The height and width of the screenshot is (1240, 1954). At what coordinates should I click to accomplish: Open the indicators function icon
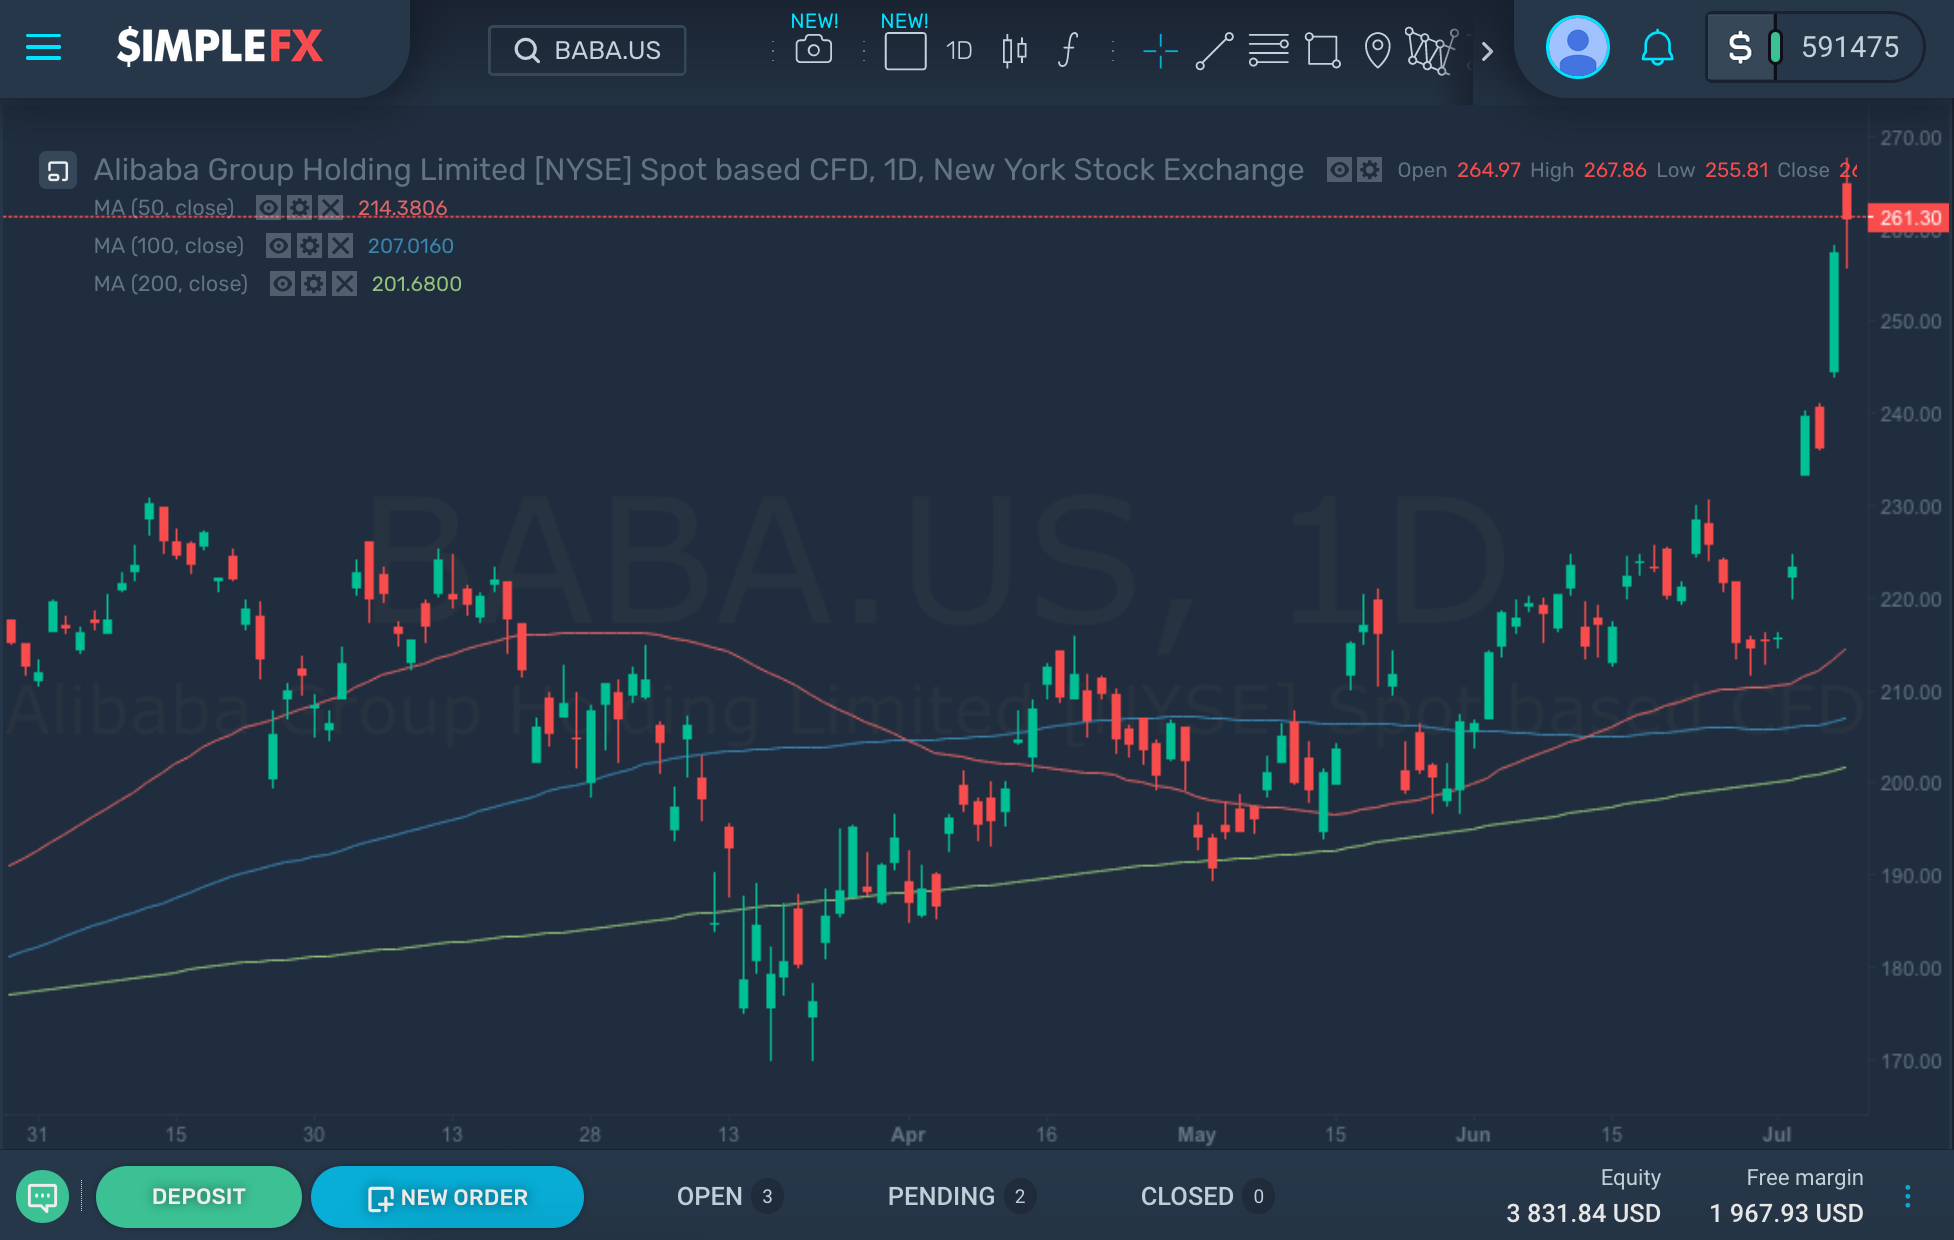click(x=1068, y=50)
